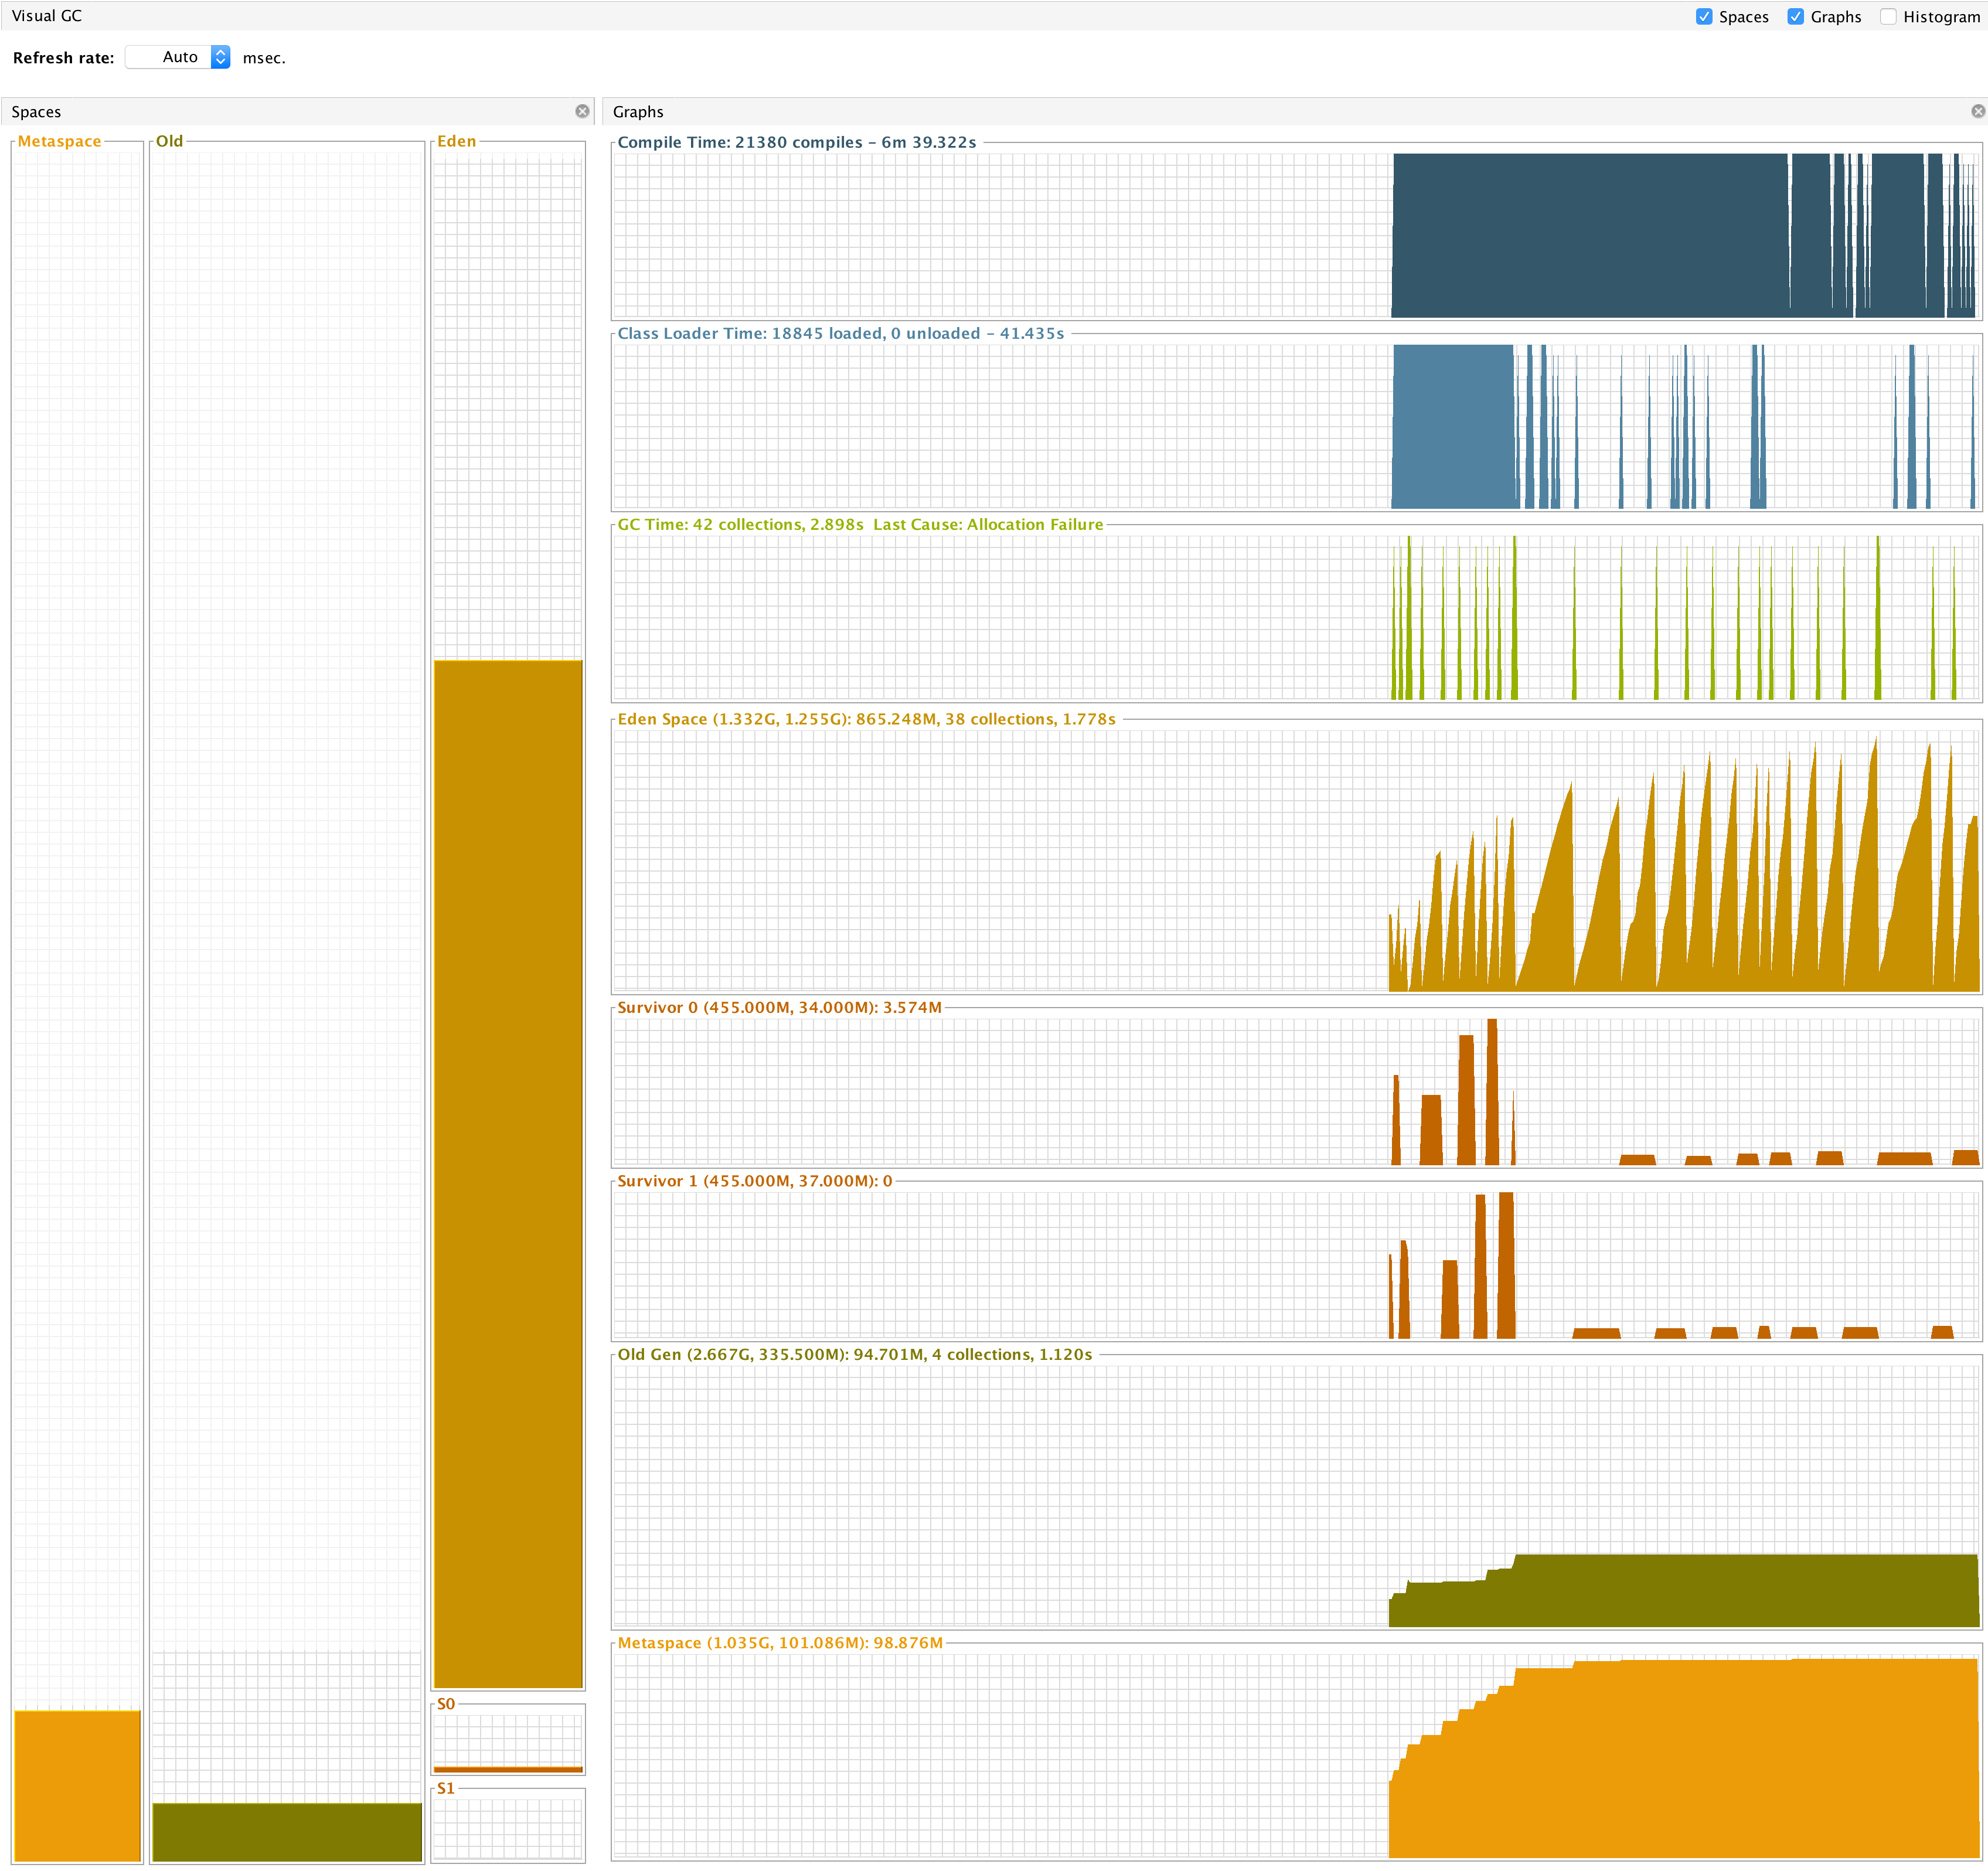Close the Spaces panel via its x icon
The width and height of the screenshot is (1988, 1871).
(583, 111)
